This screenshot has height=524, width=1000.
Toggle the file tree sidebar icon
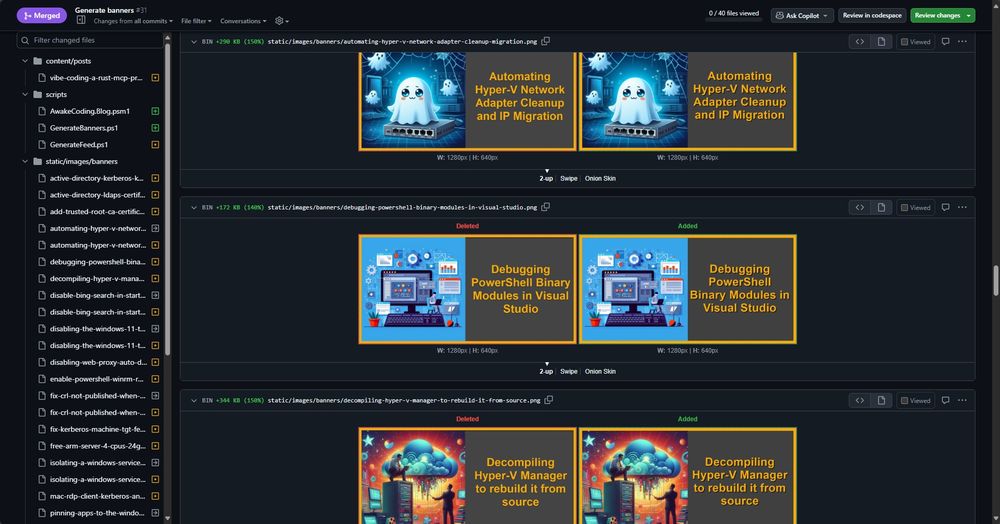coord(81,20)
